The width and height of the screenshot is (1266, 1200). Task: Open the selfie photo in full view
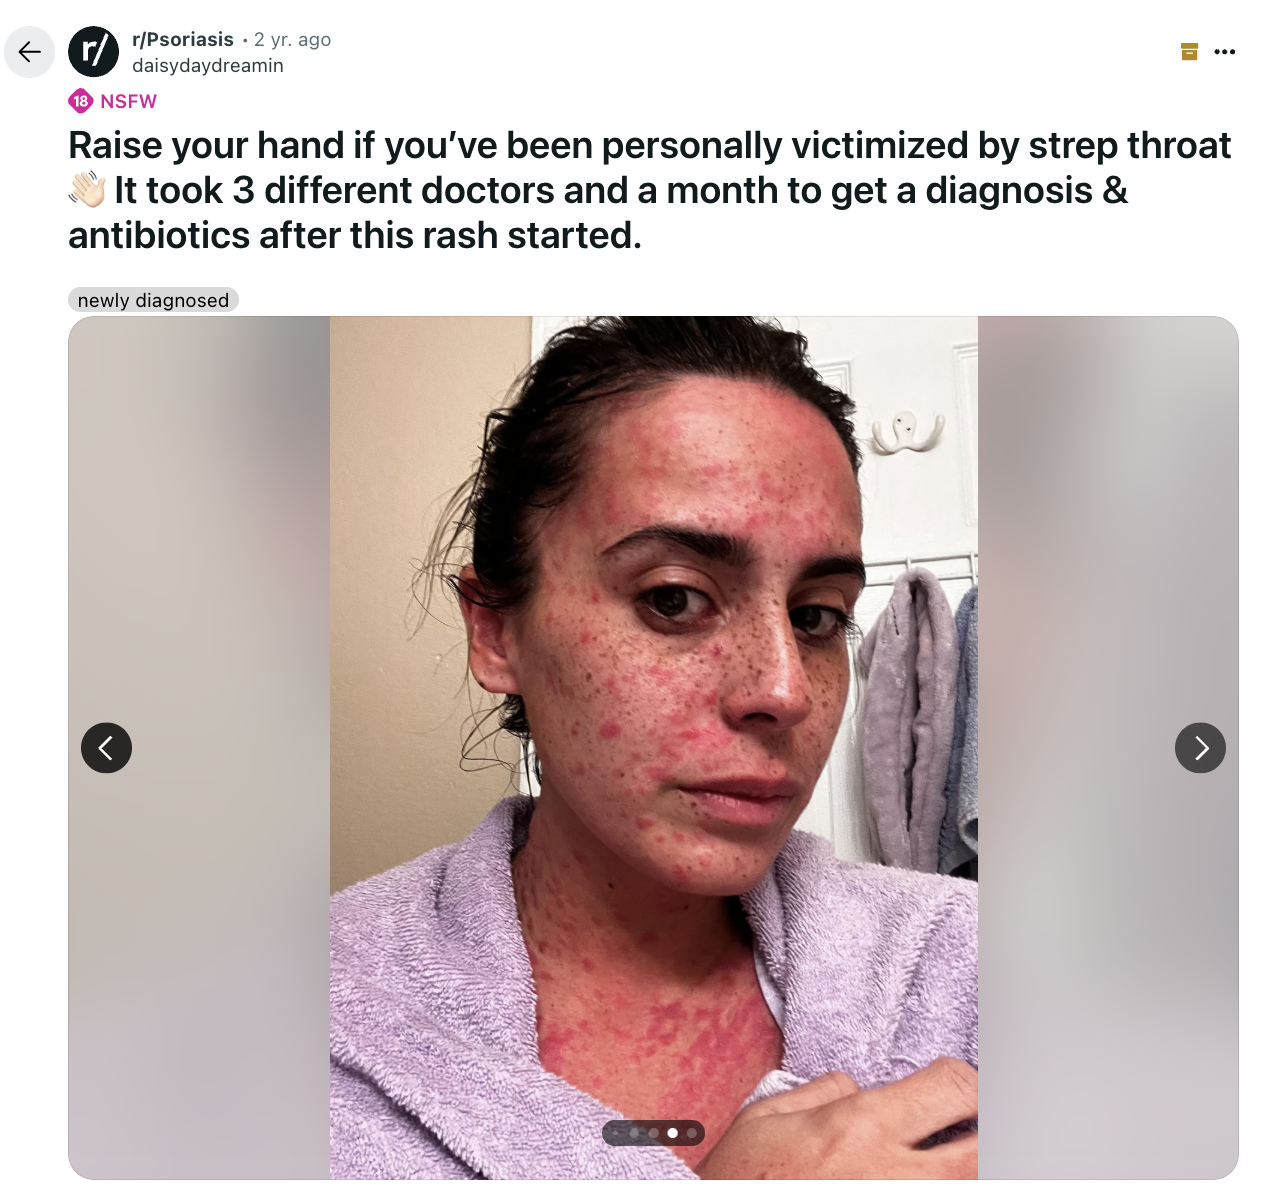pos(654,748)
